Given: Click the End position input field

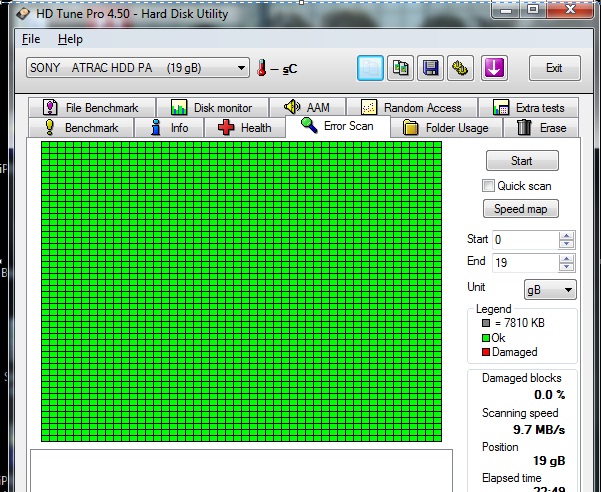Looking at the screenshot, I should pyautogui.click(x=524, y=262).
